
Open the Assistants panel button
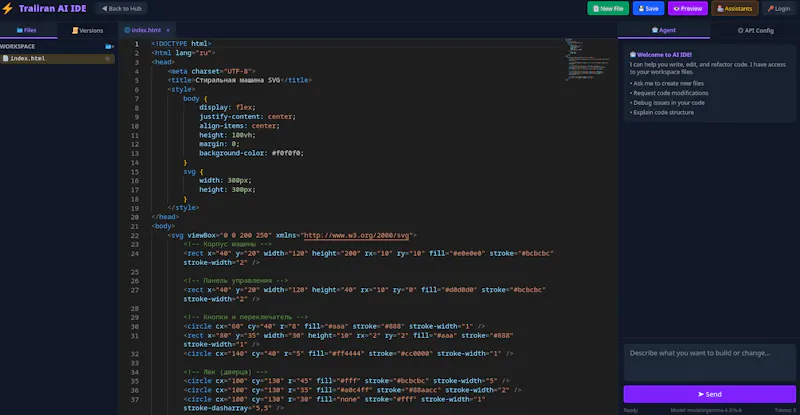coord(735,8)
